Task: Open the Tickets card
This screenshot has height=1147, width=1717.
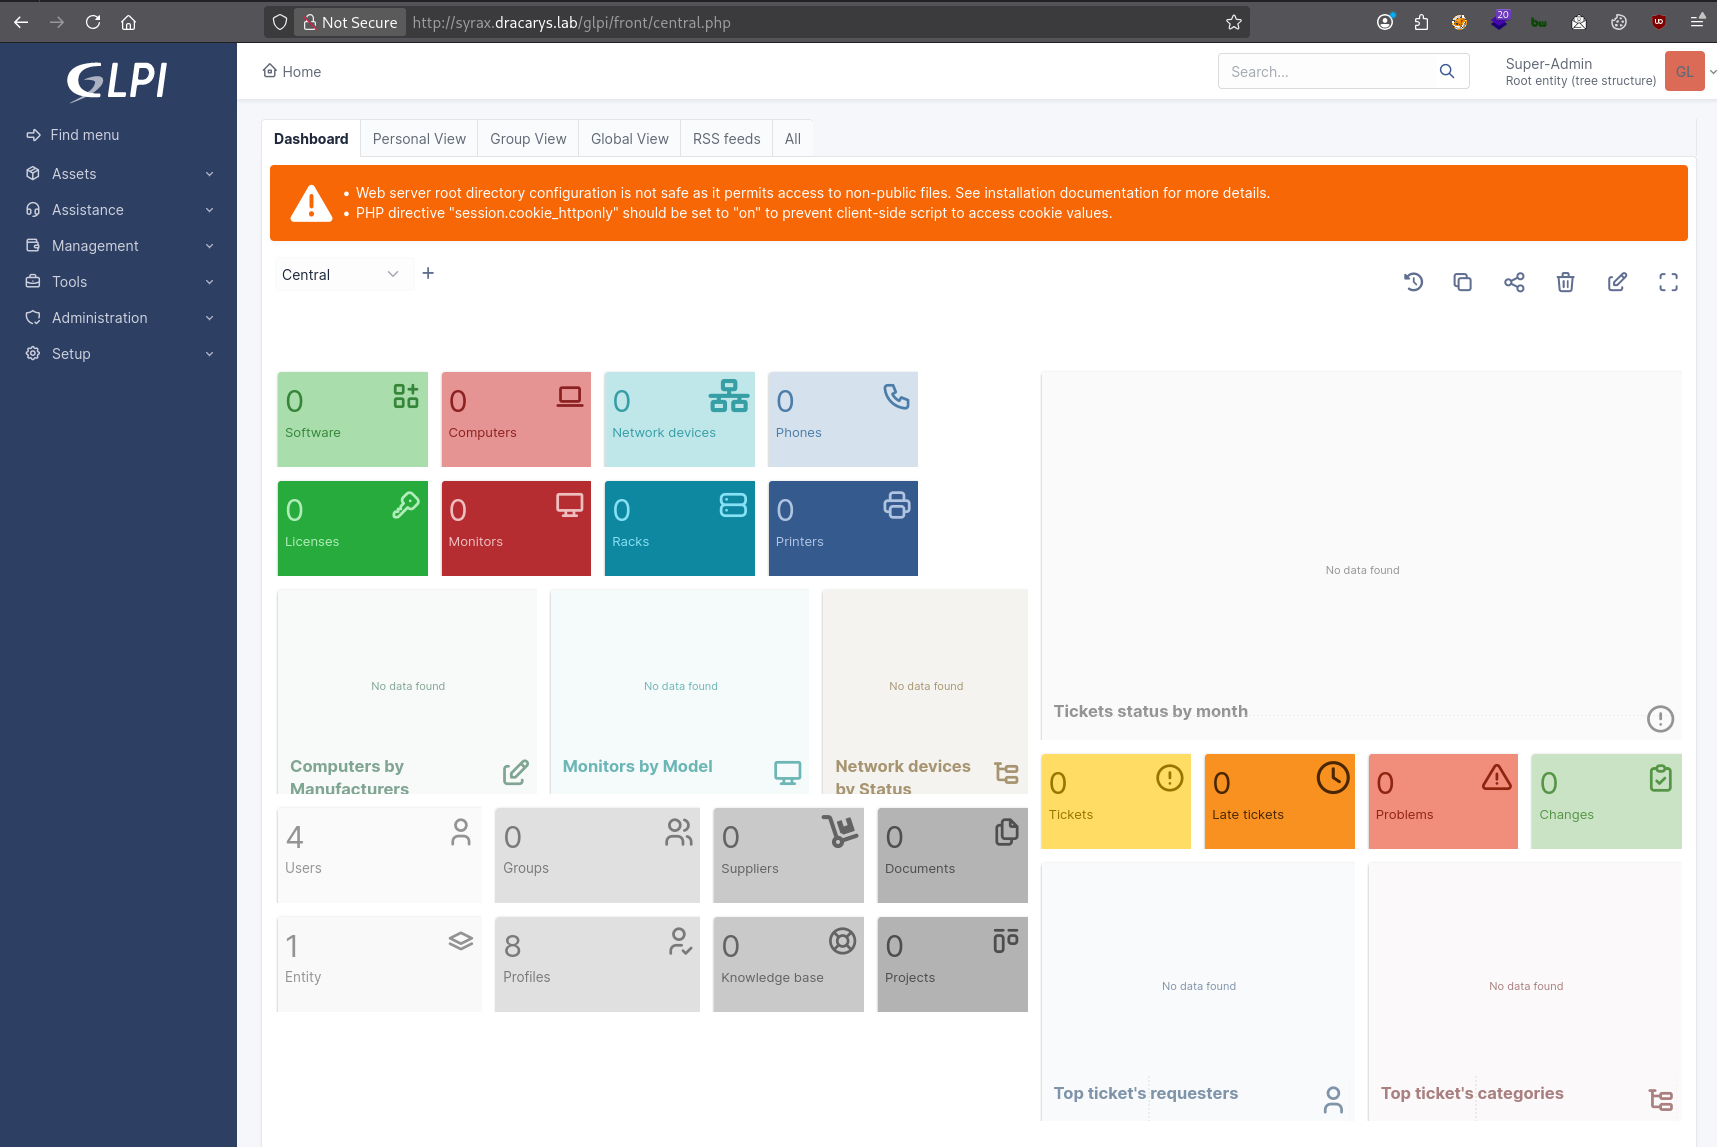Action: (x=1116, y=801)
